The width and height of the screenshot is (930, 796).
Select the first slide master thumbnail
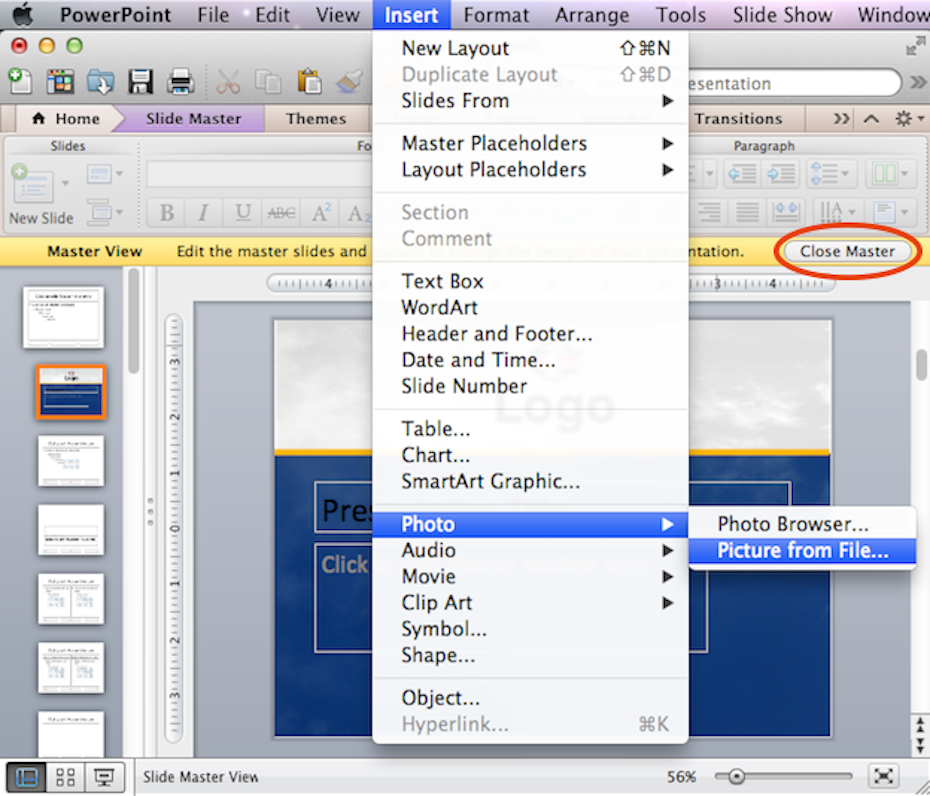[x=64, y=317]
